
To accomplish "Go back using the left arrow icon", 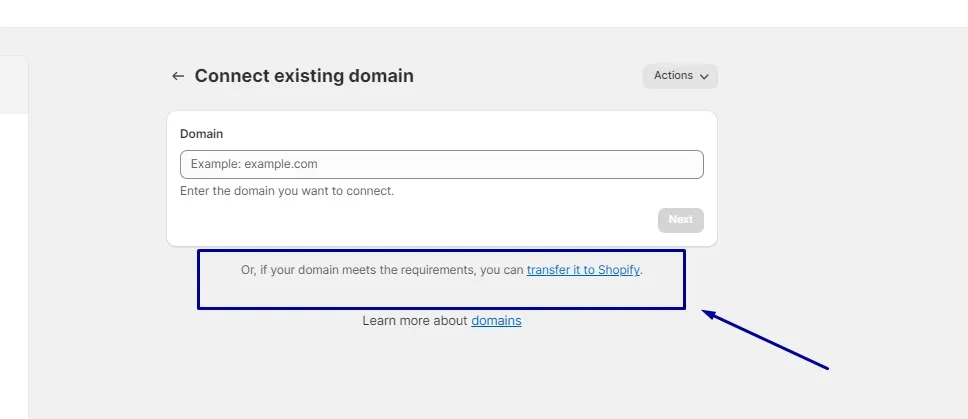I will (x=178, y=76).
